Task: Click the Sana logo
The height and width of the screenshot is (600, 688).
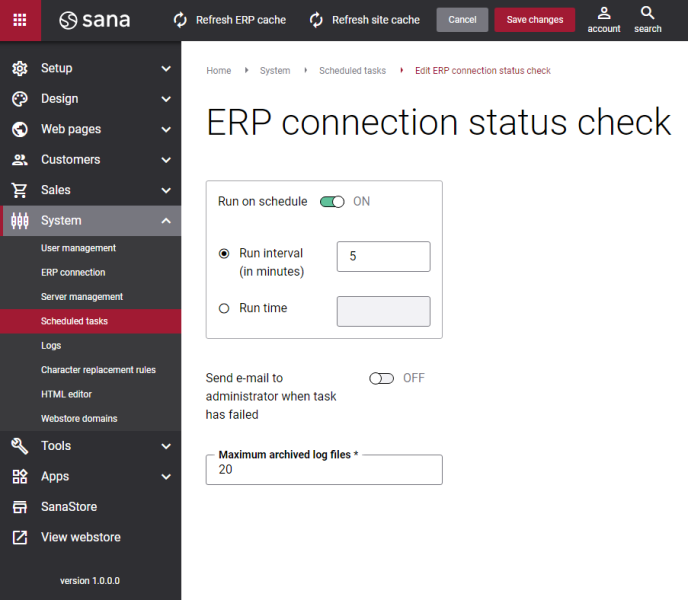Action: coord(94,20)
